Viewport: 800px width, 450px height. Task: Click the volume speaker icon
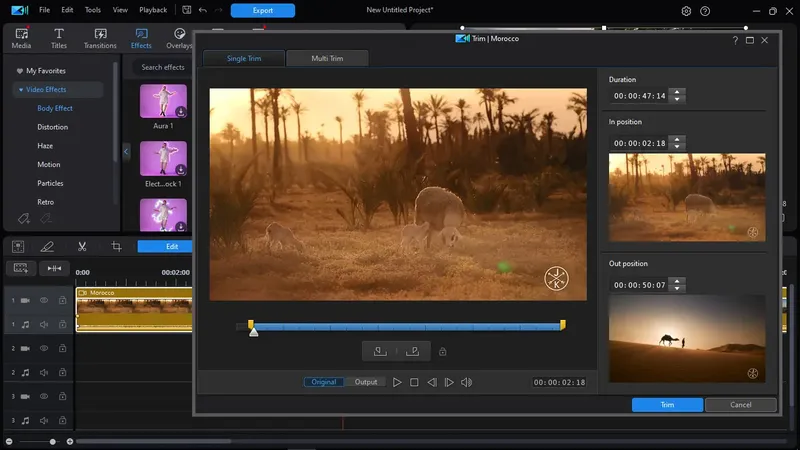tap(467, 382)
